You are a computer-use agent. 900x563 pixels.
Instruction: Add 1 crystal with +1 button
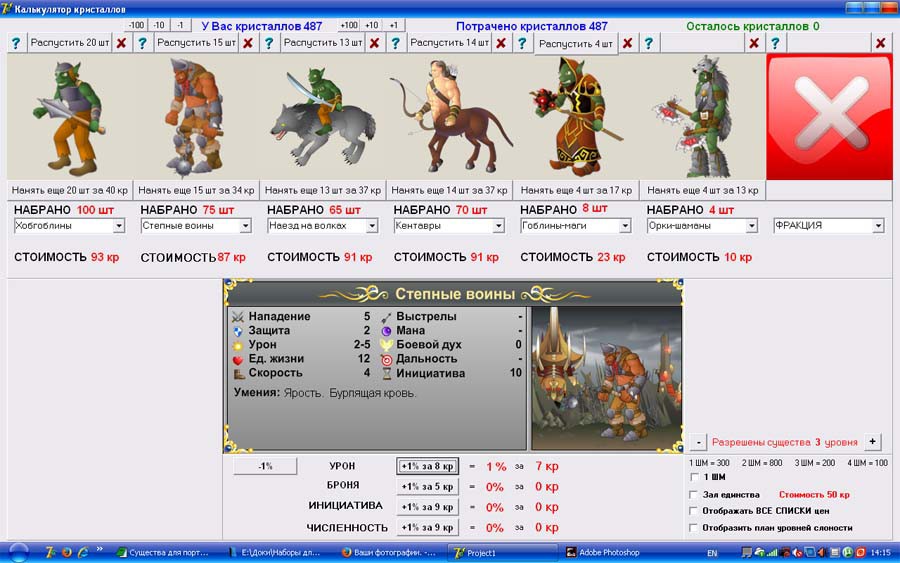coord(394,25)
